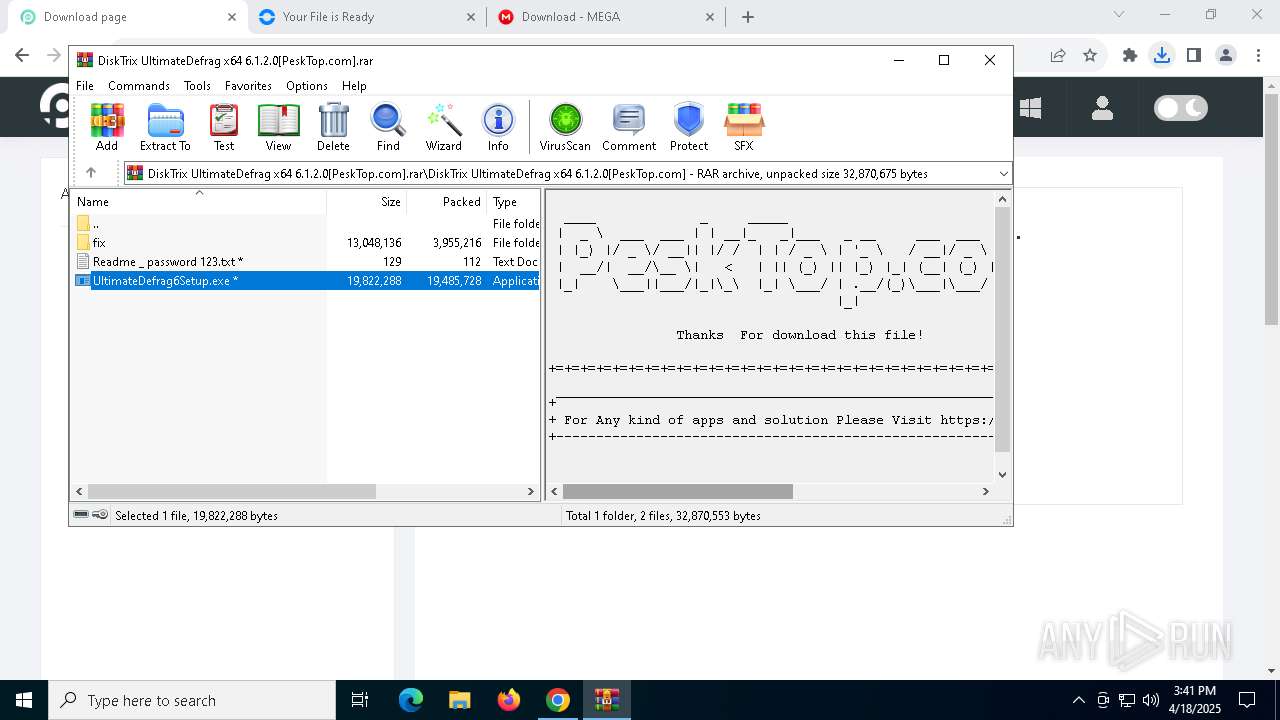Click the Chrome side panel icon
Viewport: 1280px width, 720px height.
click(x=1193, y=56)
